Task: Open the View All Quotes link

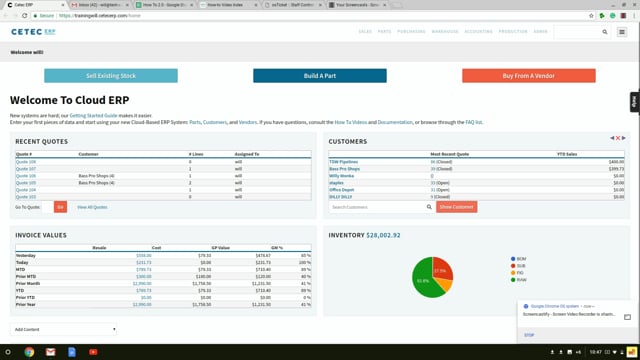Action: click(x=92, y=207)
